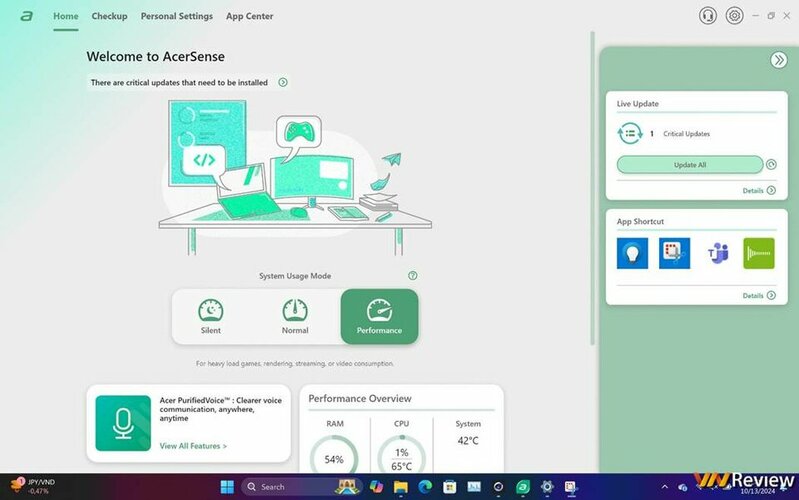Image resolution: width=799 pixels, height=500 pixels.
Task: Click the OneDrive cloud tray icon
Action: tap(682, 487)
